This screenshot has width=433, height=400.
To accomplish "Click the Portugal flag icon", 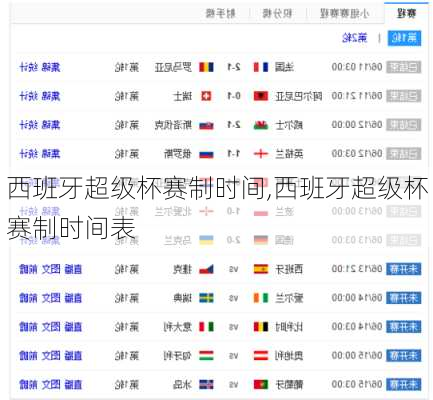I will tap(261, 385).
